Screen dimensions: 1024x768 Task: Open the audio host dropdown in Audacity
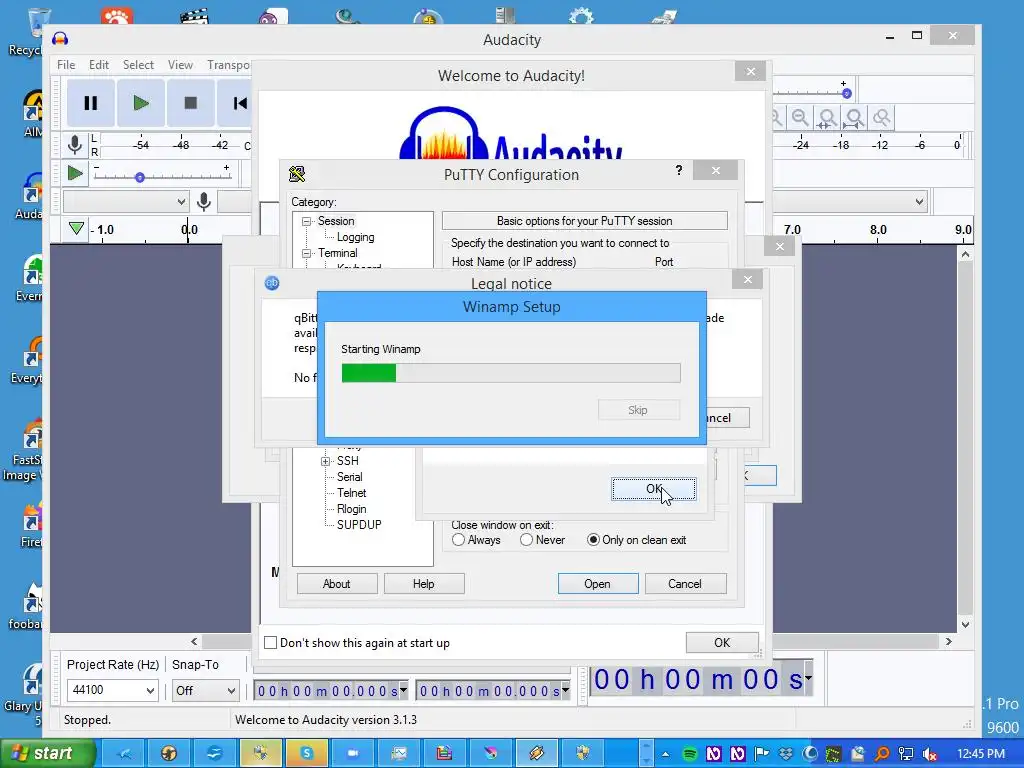coord(125,201)
